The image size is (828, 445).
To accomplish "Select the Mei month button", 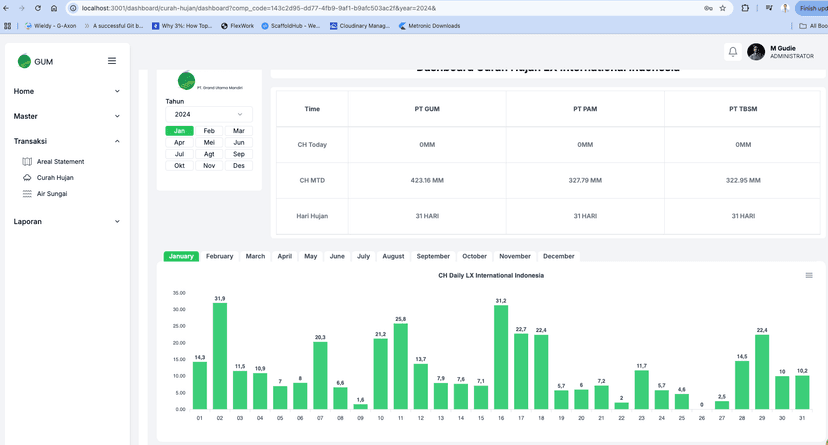I will click(x=209, y=142).
